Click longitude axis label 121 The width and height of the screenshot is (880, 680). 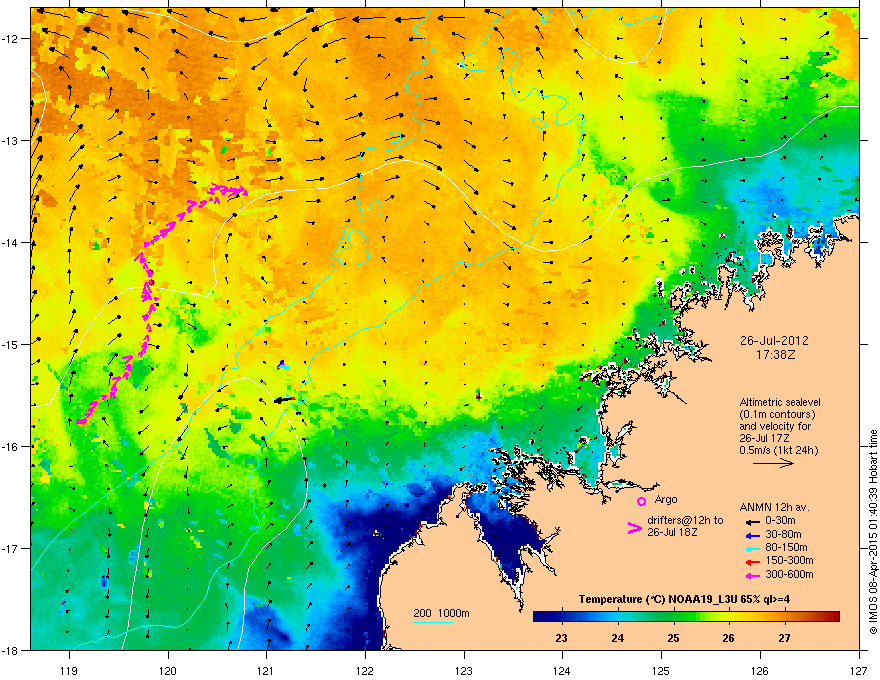tap(266, 670)
